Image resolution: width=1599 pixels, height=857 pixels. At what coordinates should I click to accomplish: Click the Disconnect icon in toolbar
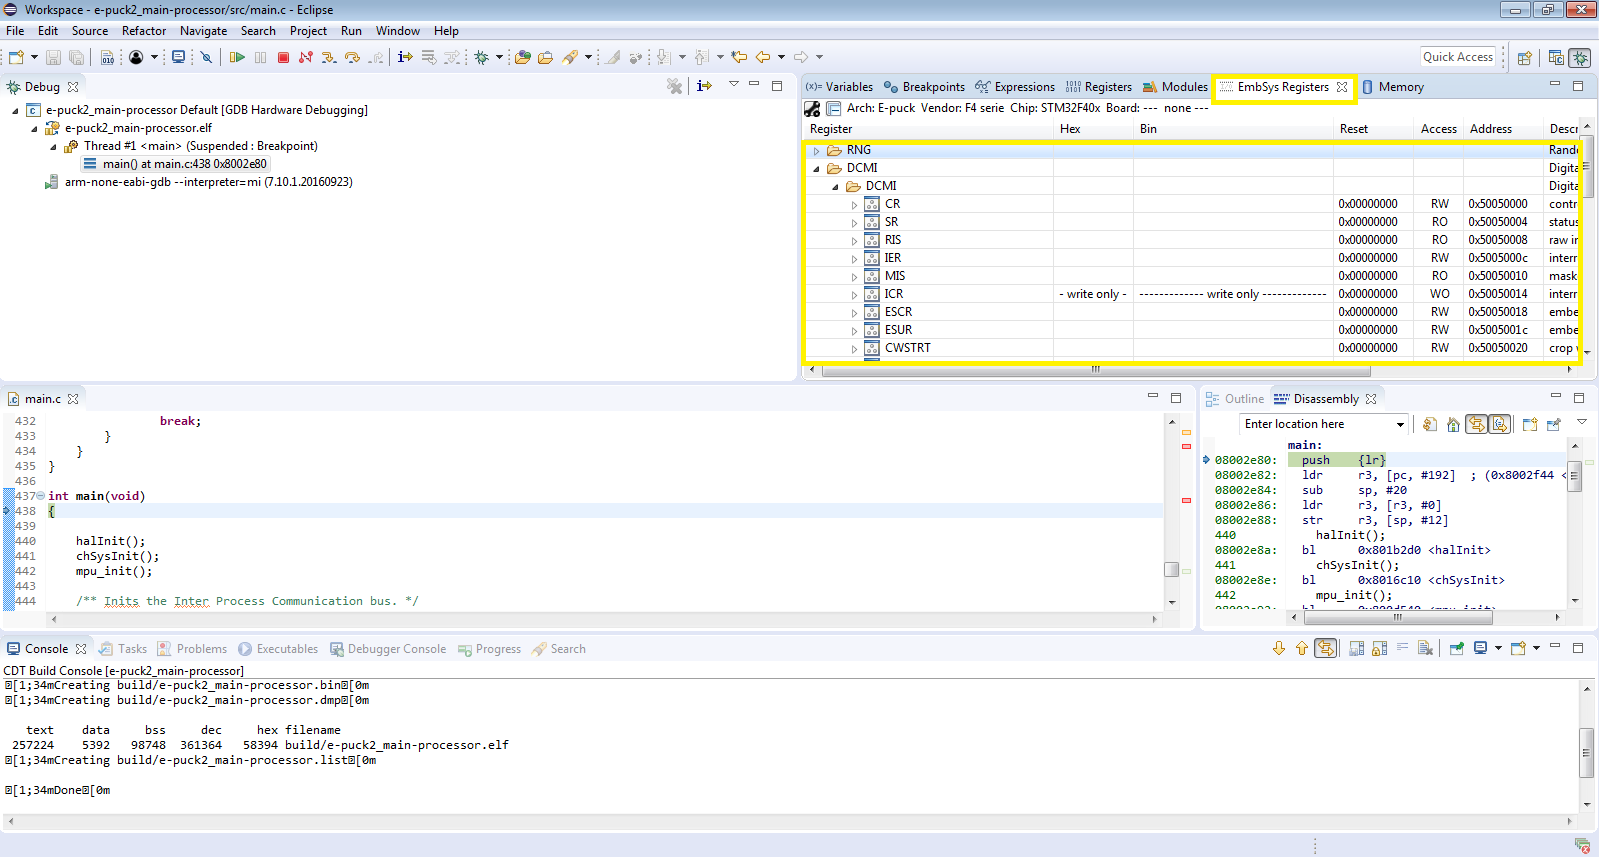point(306,57)
